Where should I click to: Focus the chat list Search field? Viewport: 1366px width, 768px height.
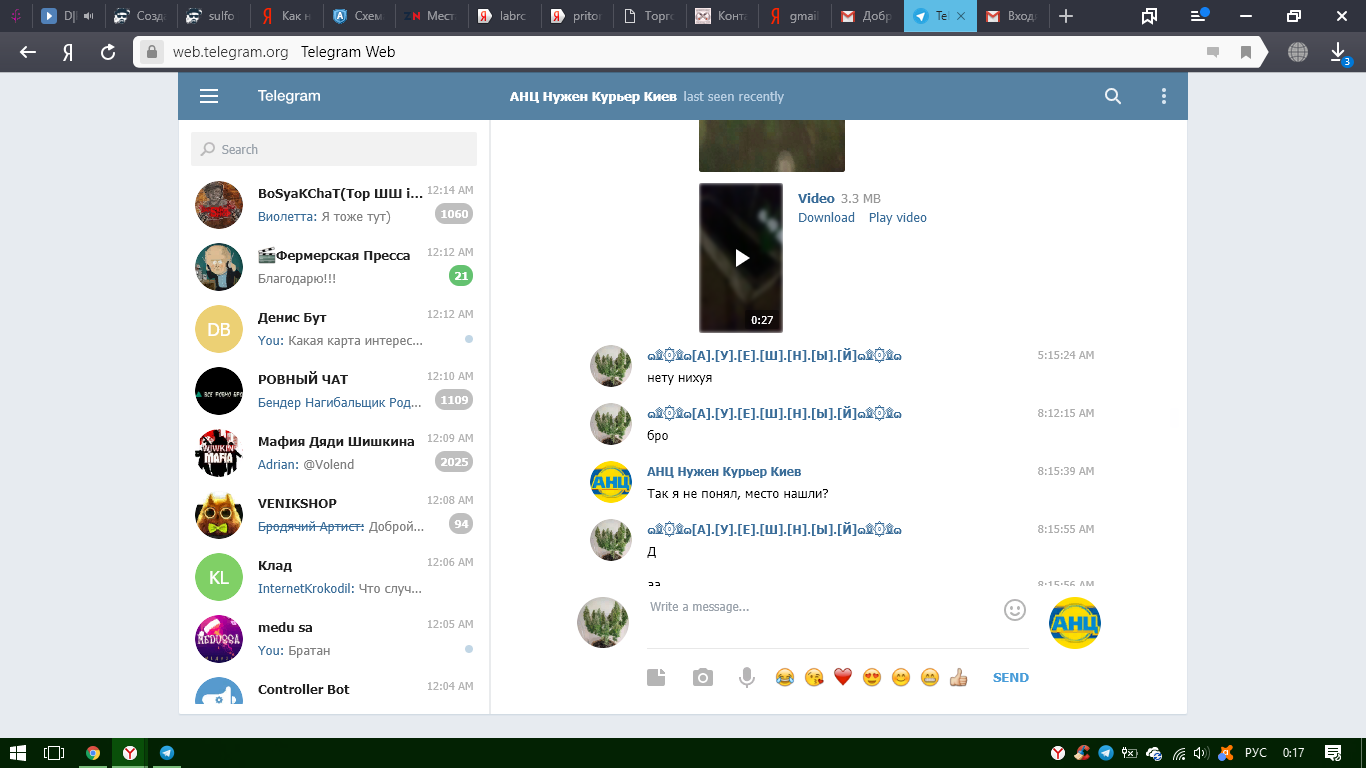[x=334, y=149]
